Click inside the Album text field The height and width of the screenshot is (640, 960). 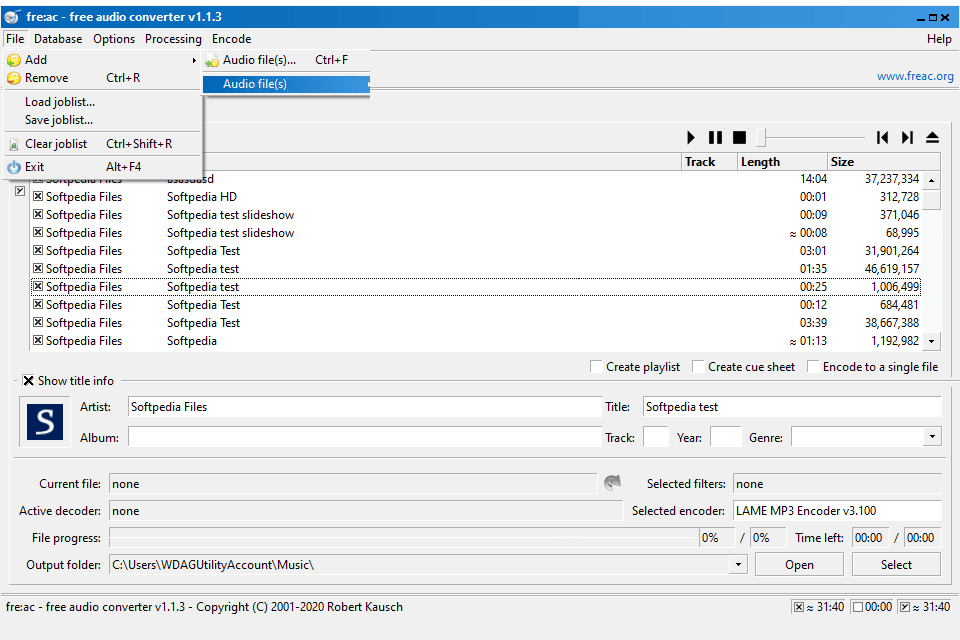[364, 437]
